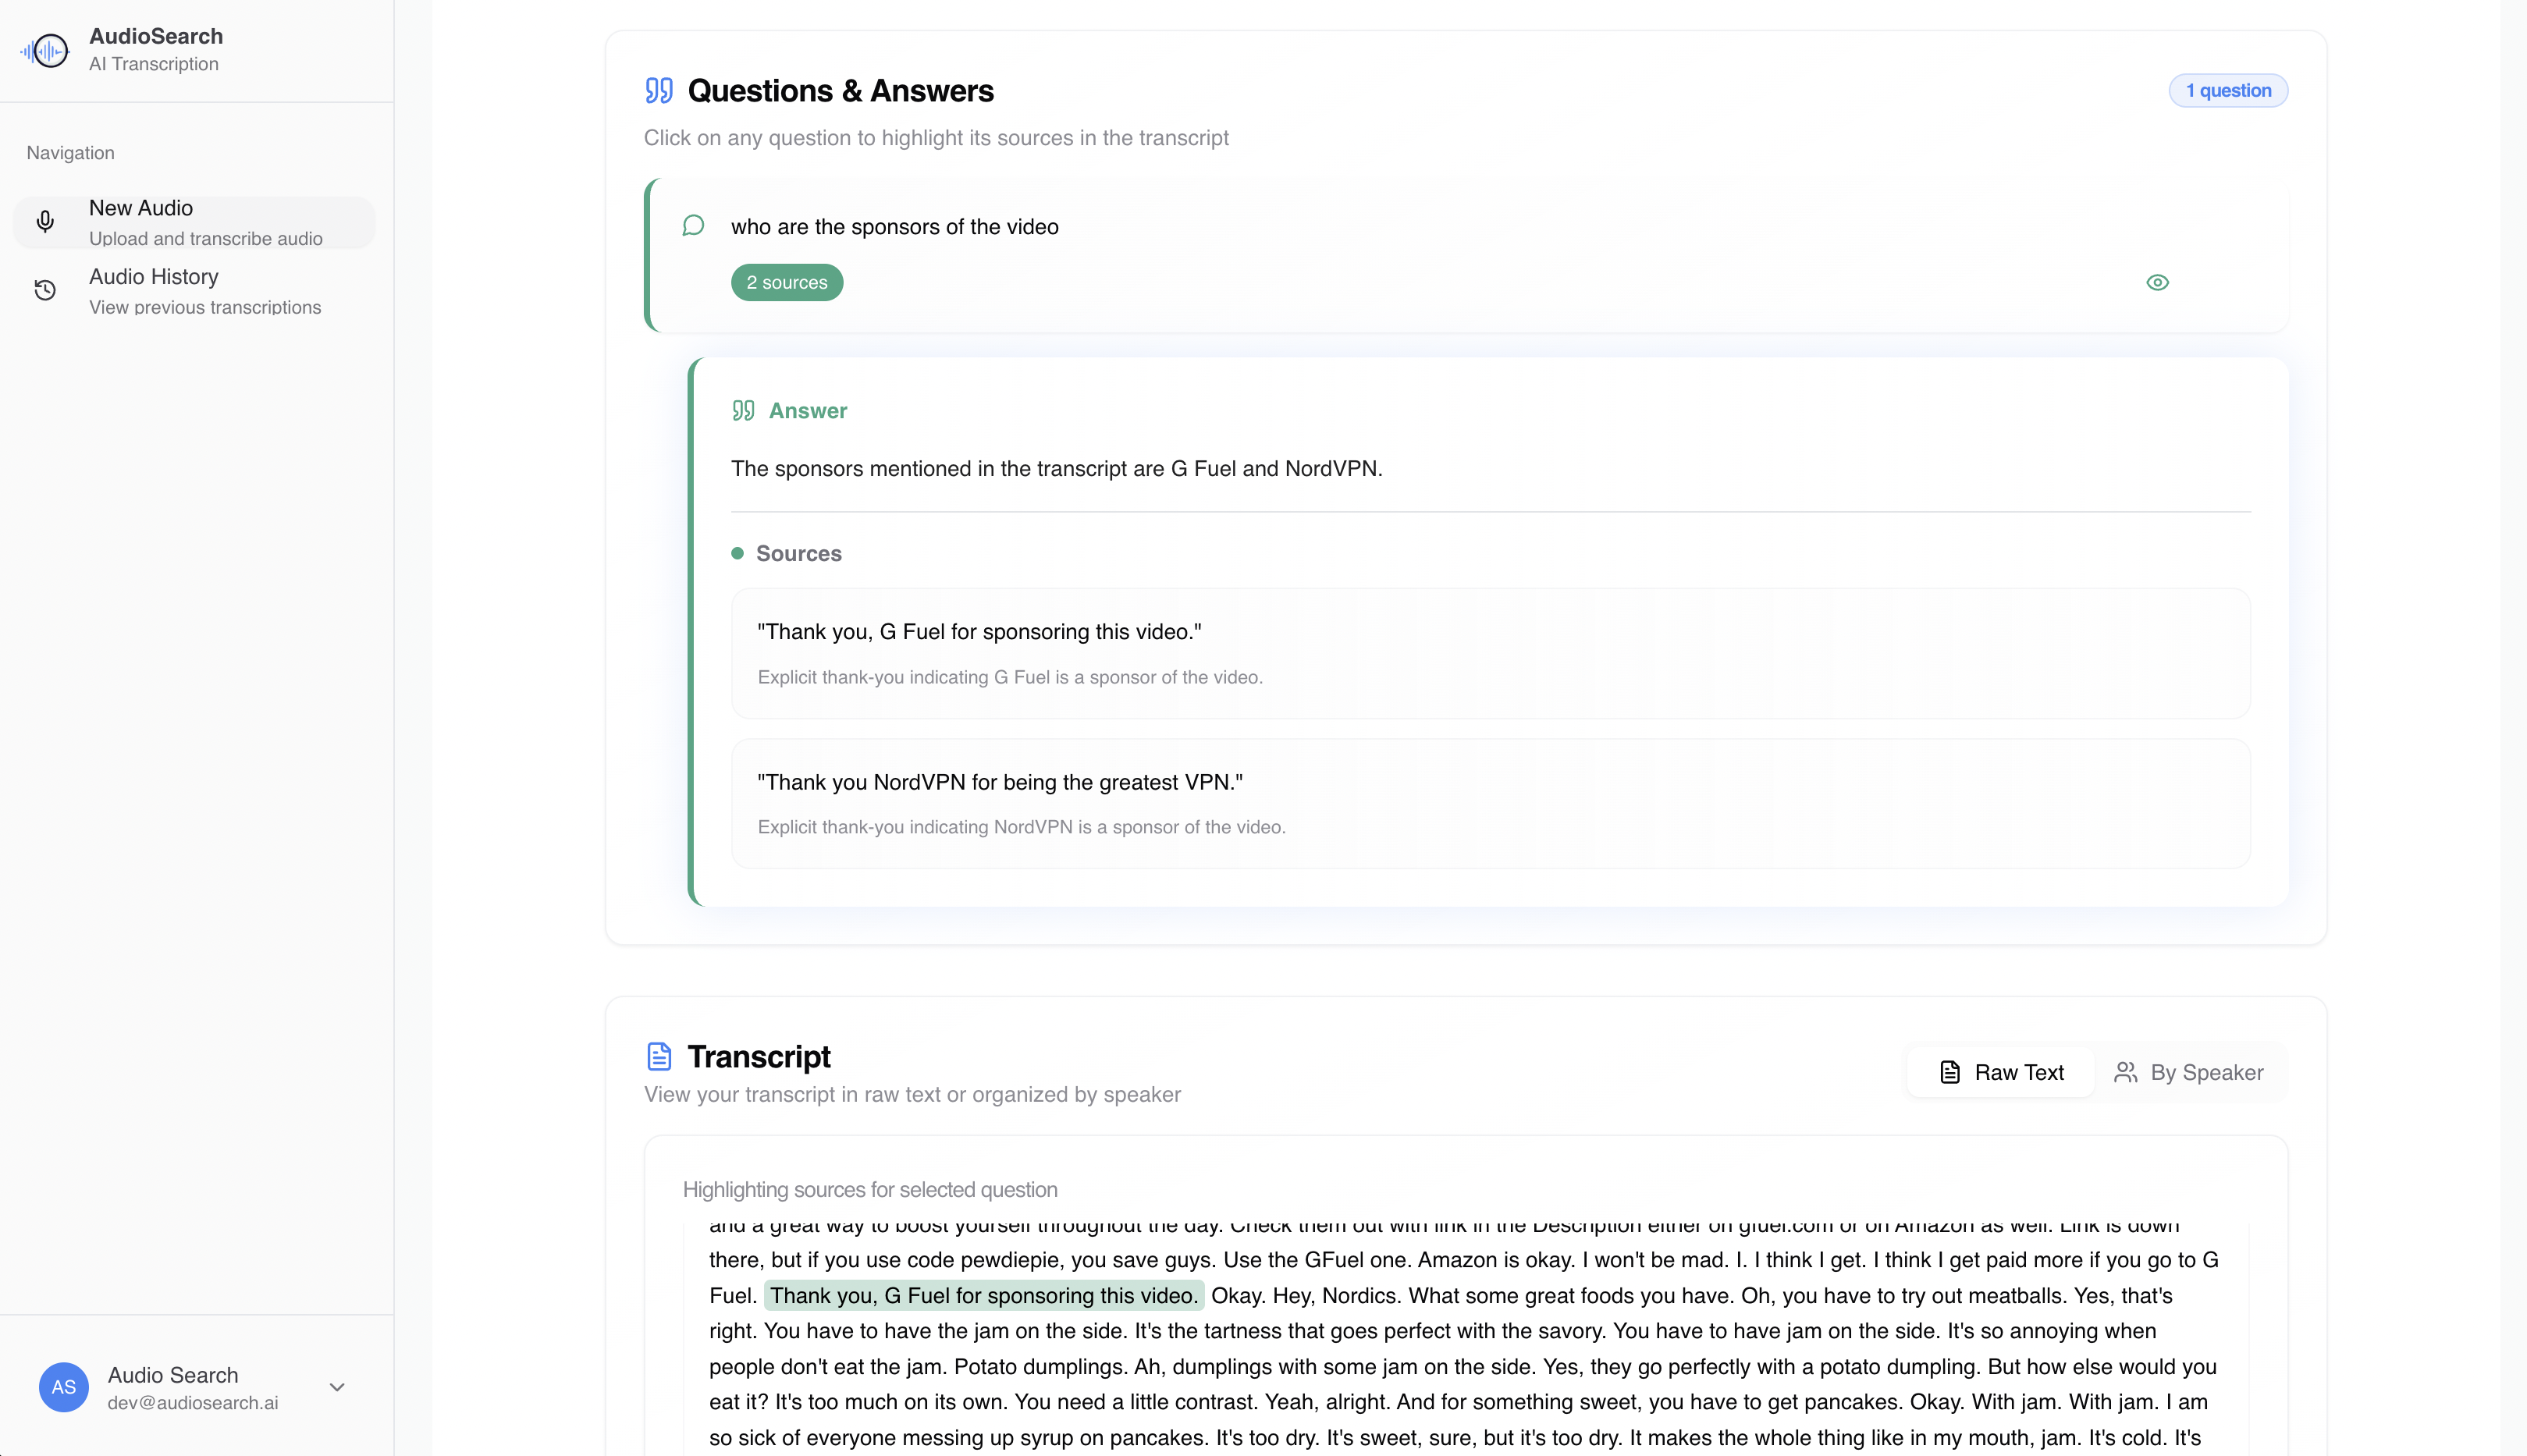Click the highlighted G Fuel sentence in transcript
The height and width of the screenshot is (1456, 2527).
point(983,1296)
